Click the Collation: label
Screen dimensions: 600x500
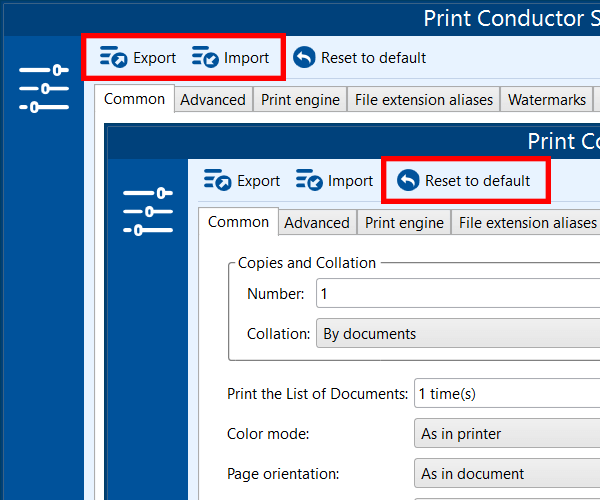(x=279, y=334)
